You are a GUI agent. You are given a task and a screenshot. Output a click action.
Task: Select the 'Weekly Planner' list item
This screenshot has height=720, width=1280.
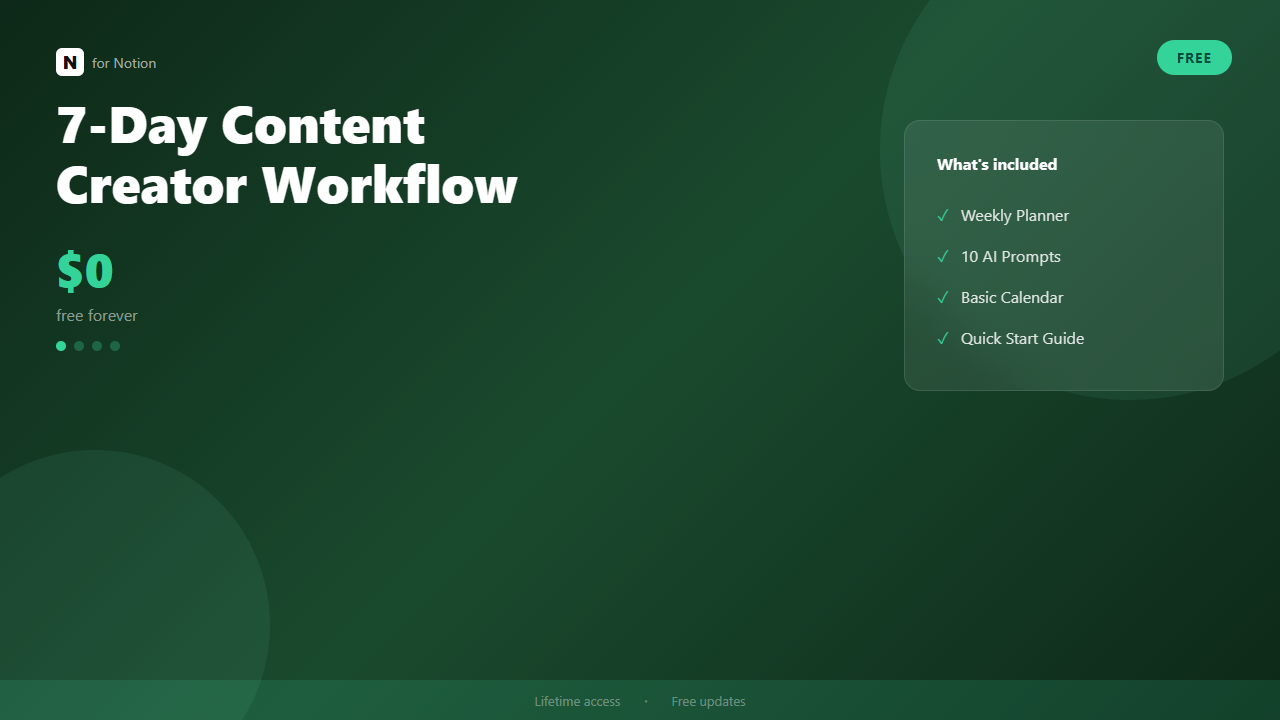pos(1014,215)
